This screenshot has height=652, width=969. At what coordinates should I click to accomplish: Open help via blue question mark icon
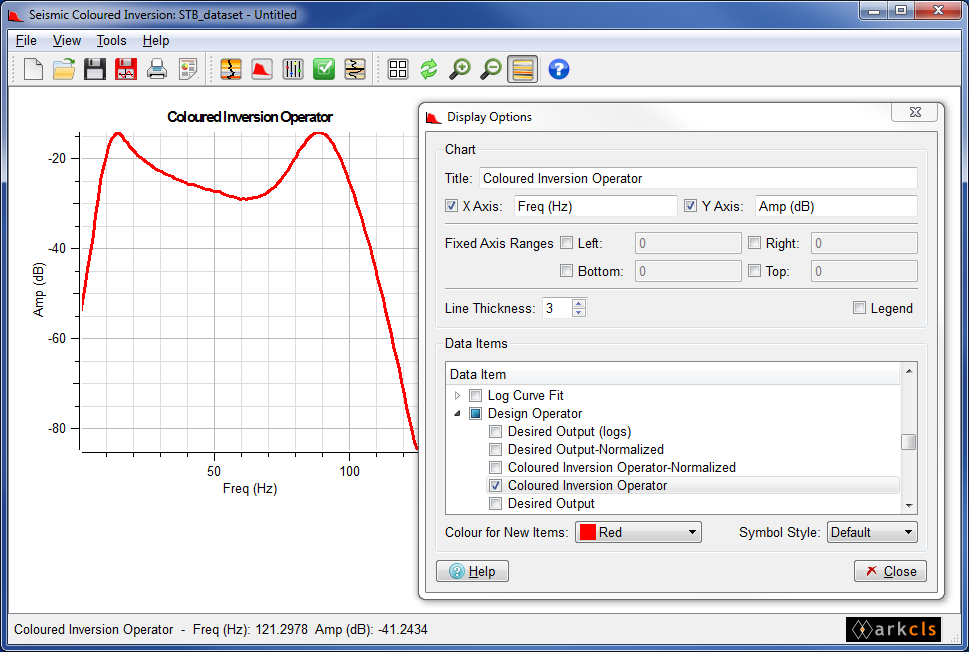coord(559,69)
